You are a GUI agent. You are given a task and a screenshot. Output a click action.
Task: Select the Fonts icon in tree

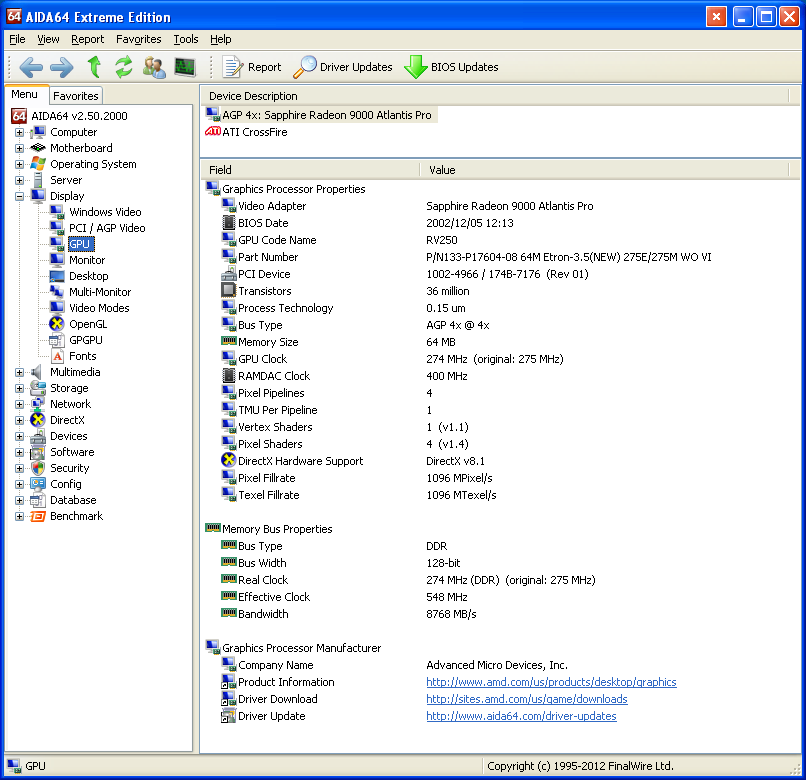[x=58, y=356]
